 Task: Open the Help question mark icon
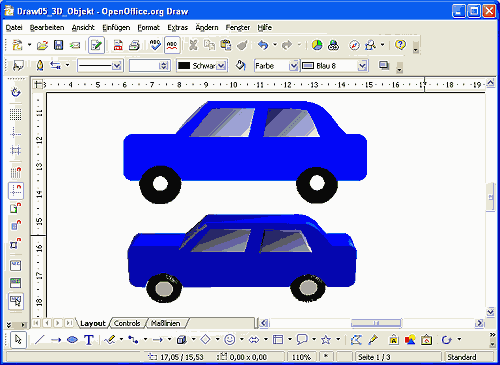coord(400,45)
